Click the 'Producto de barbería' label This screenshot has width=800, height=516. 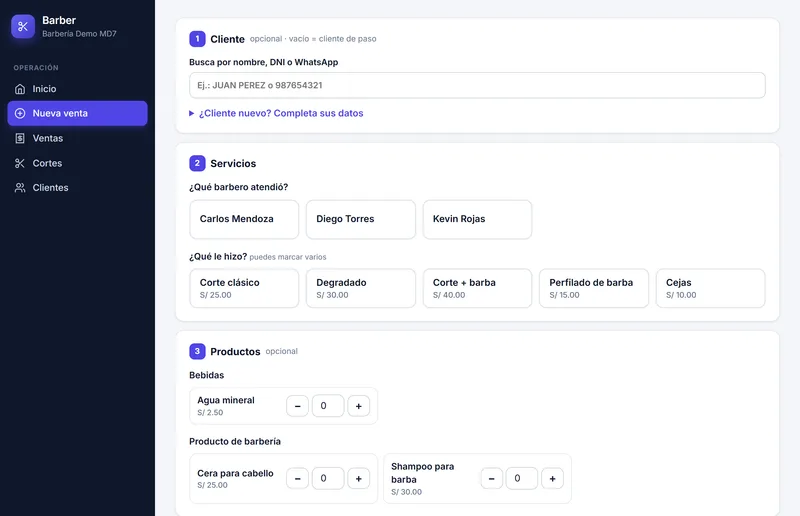235,441
